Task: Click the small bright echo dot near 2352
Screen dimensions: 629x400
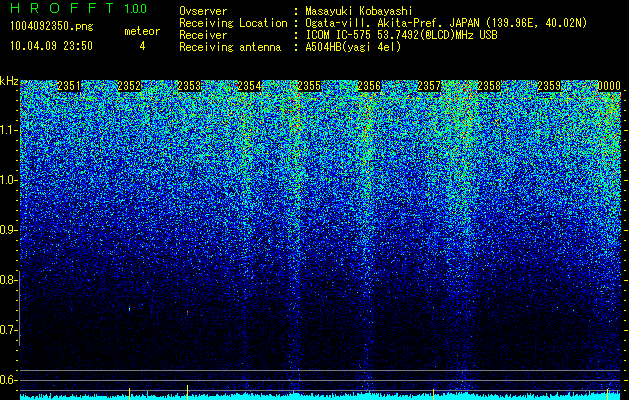Action: pos(130,309)
